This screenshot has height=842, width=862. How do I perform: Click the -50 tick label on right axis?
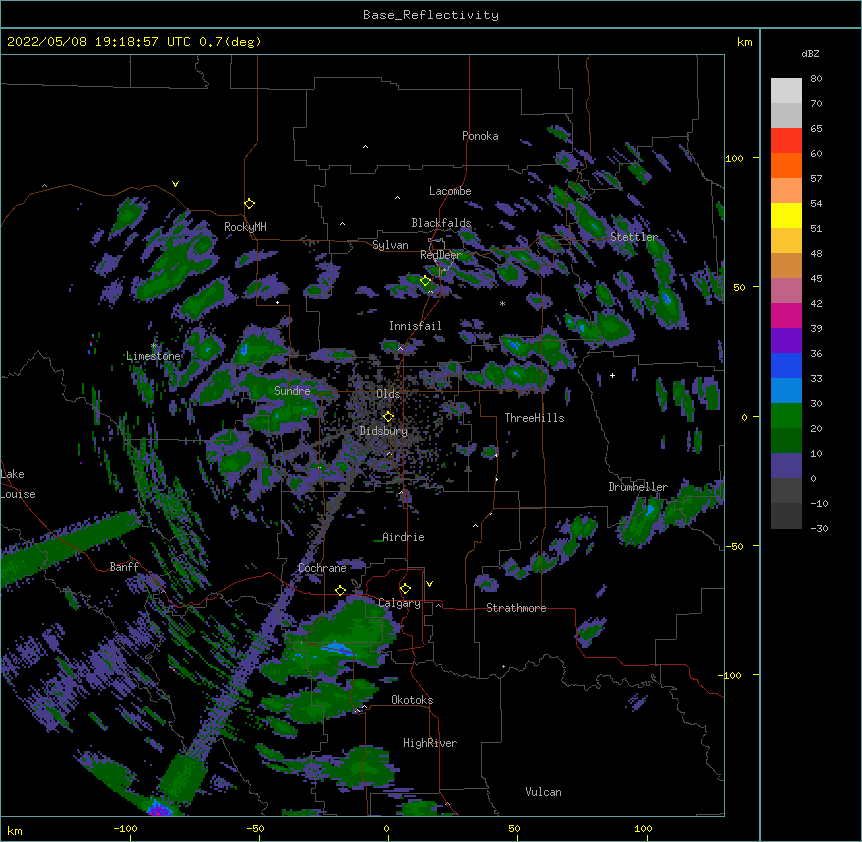[734, 546]
